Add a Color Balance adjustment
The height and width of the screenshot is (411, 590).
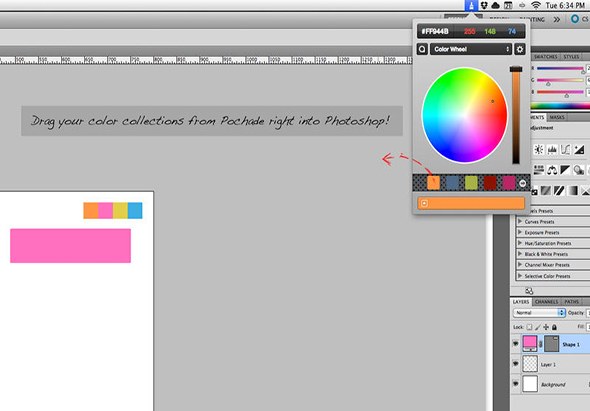click(552, 170)
